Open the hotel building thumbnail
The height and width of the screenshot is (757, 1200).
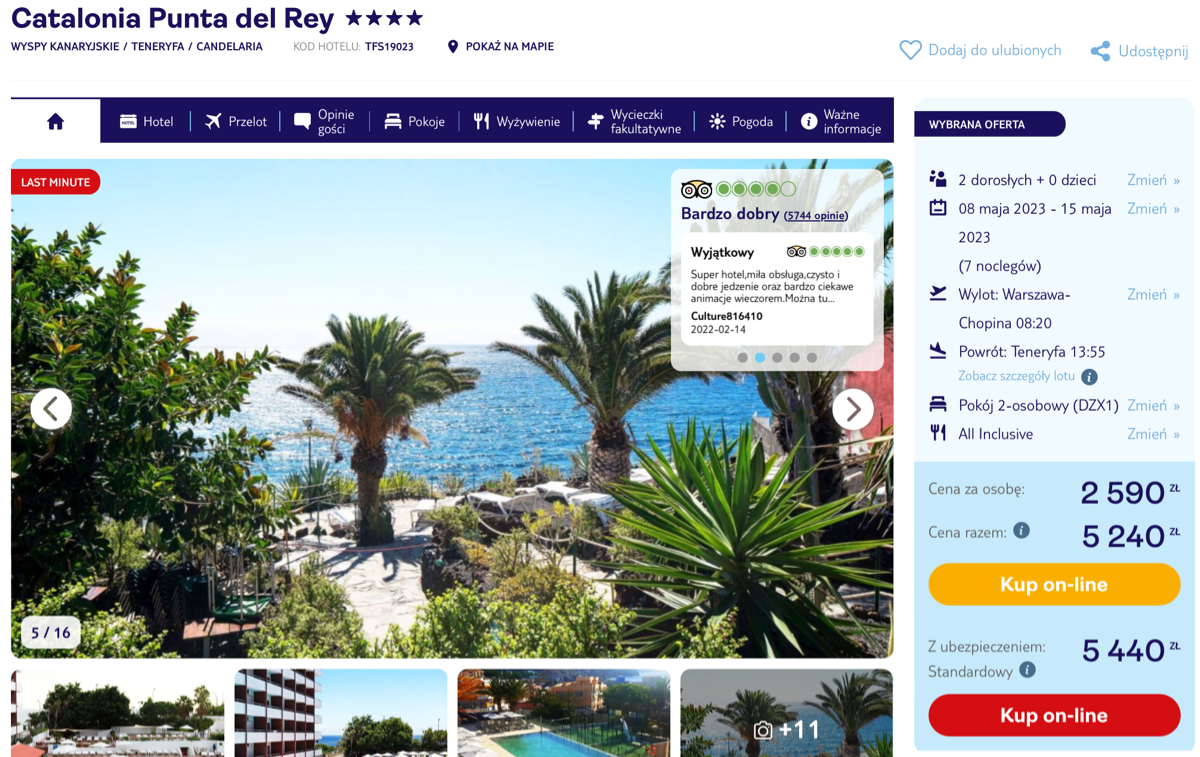[x=341, y=713]
